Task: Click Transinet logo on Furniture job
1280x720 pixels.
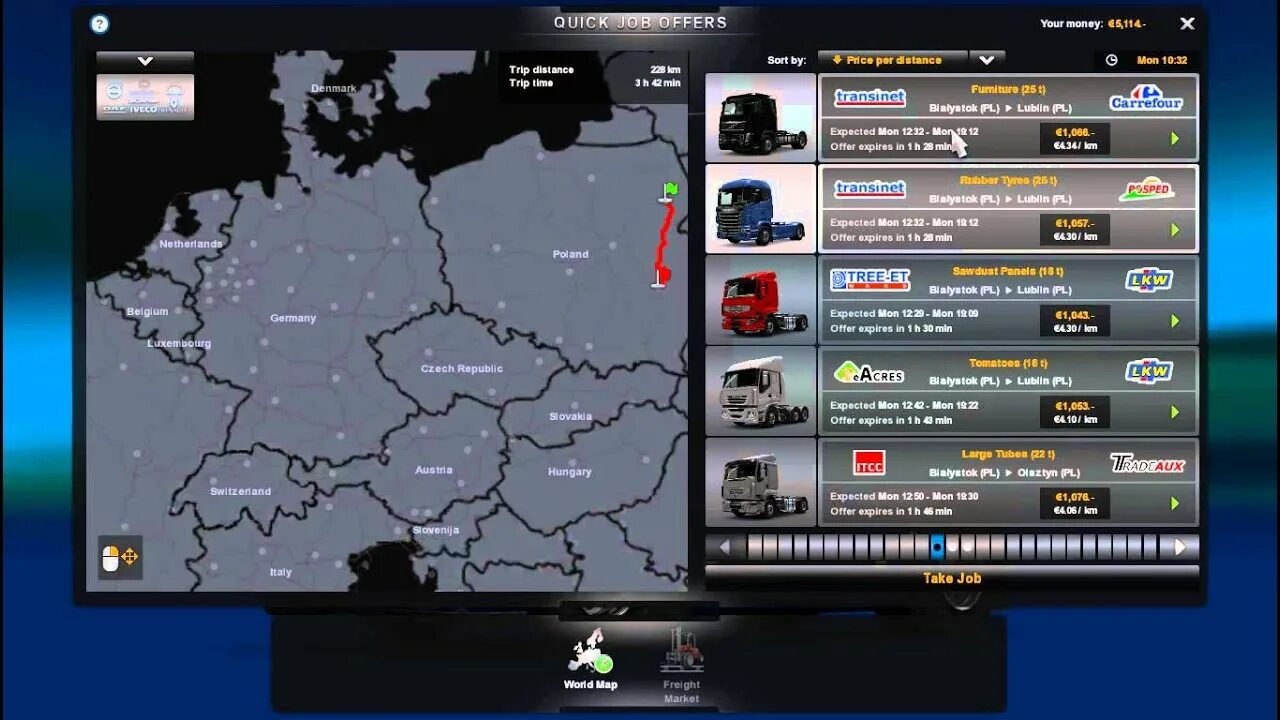Action: click(870, 98)
